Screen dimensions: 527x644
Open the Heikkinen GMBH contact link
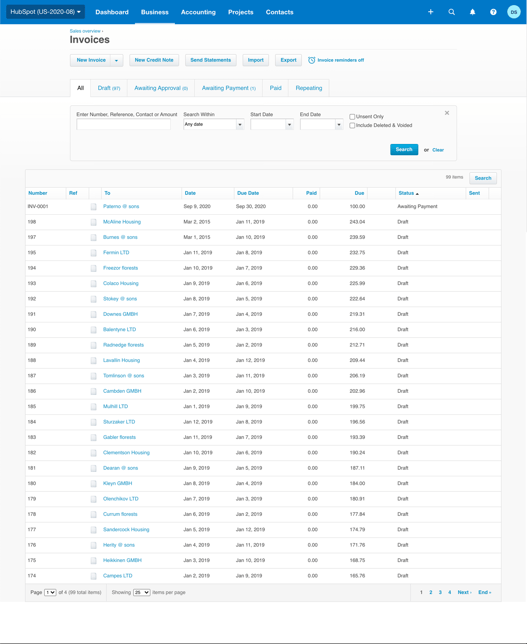click(122, 561)
